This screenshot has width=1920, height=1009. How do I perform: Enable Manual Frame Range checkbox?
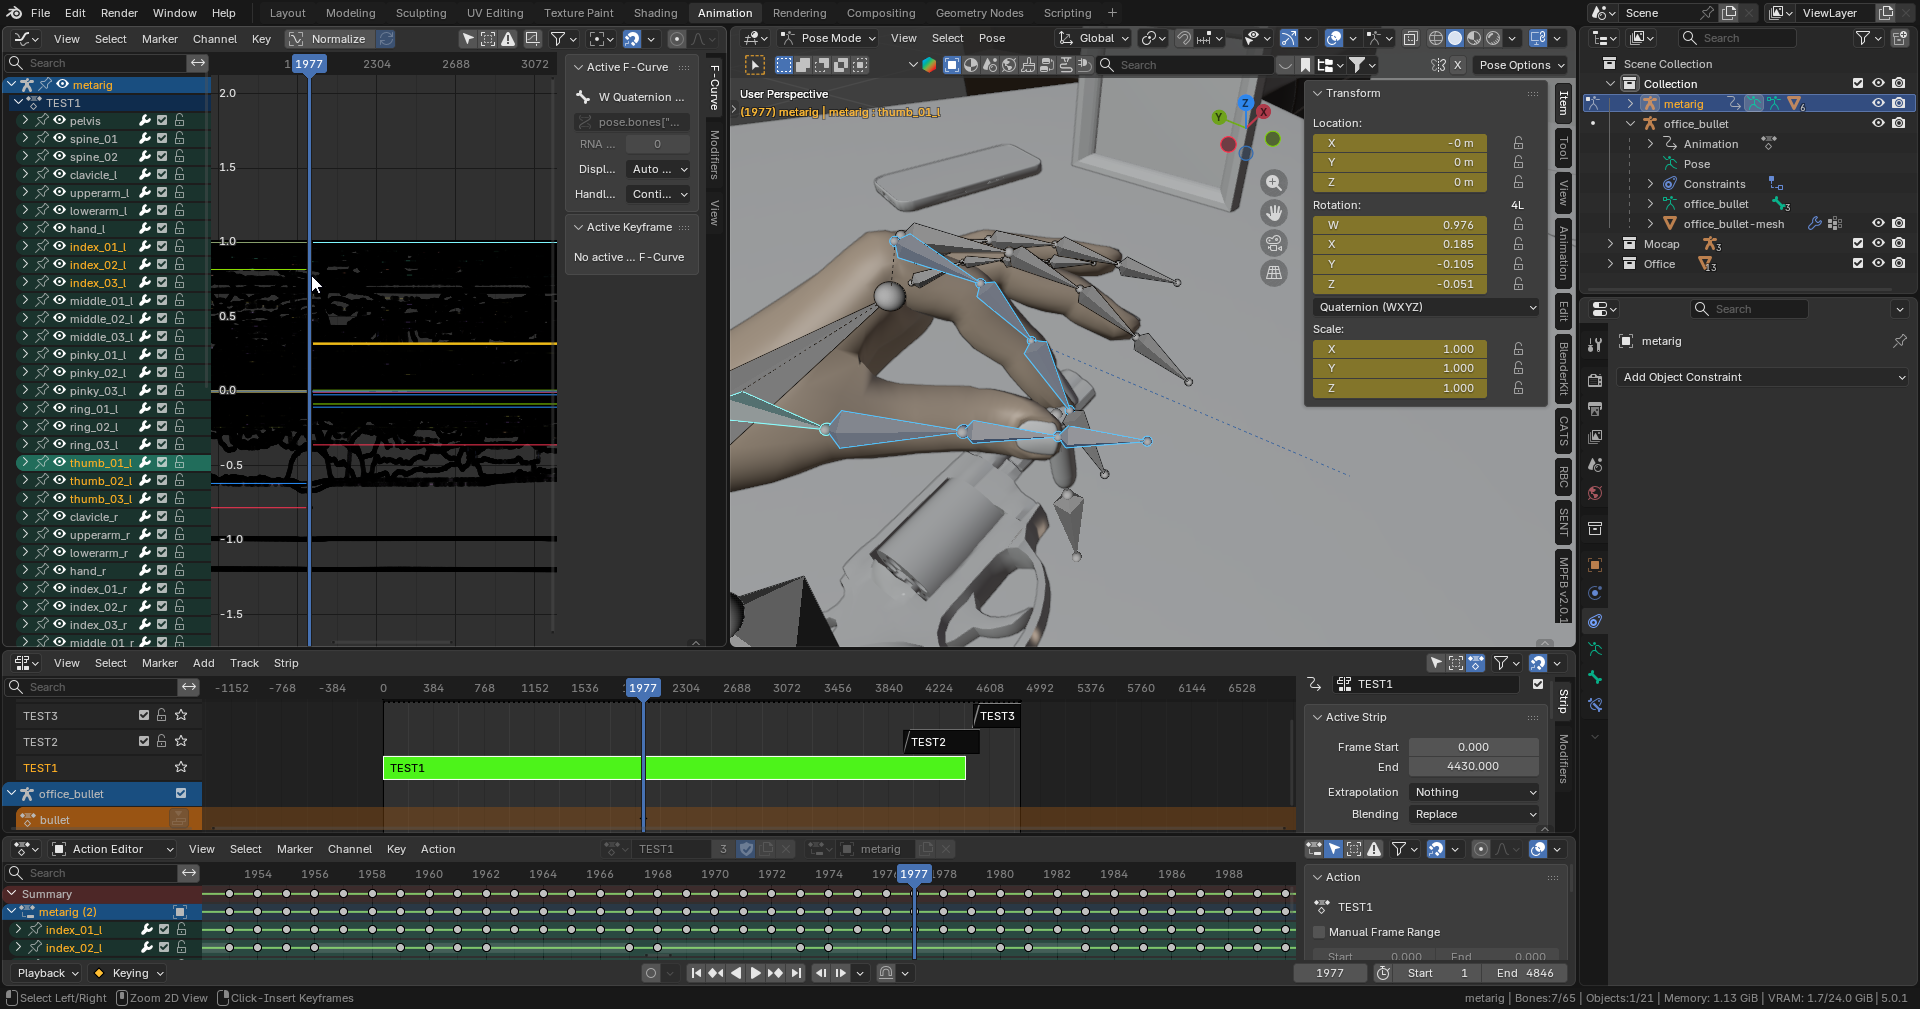click(x=1319, y=932)
